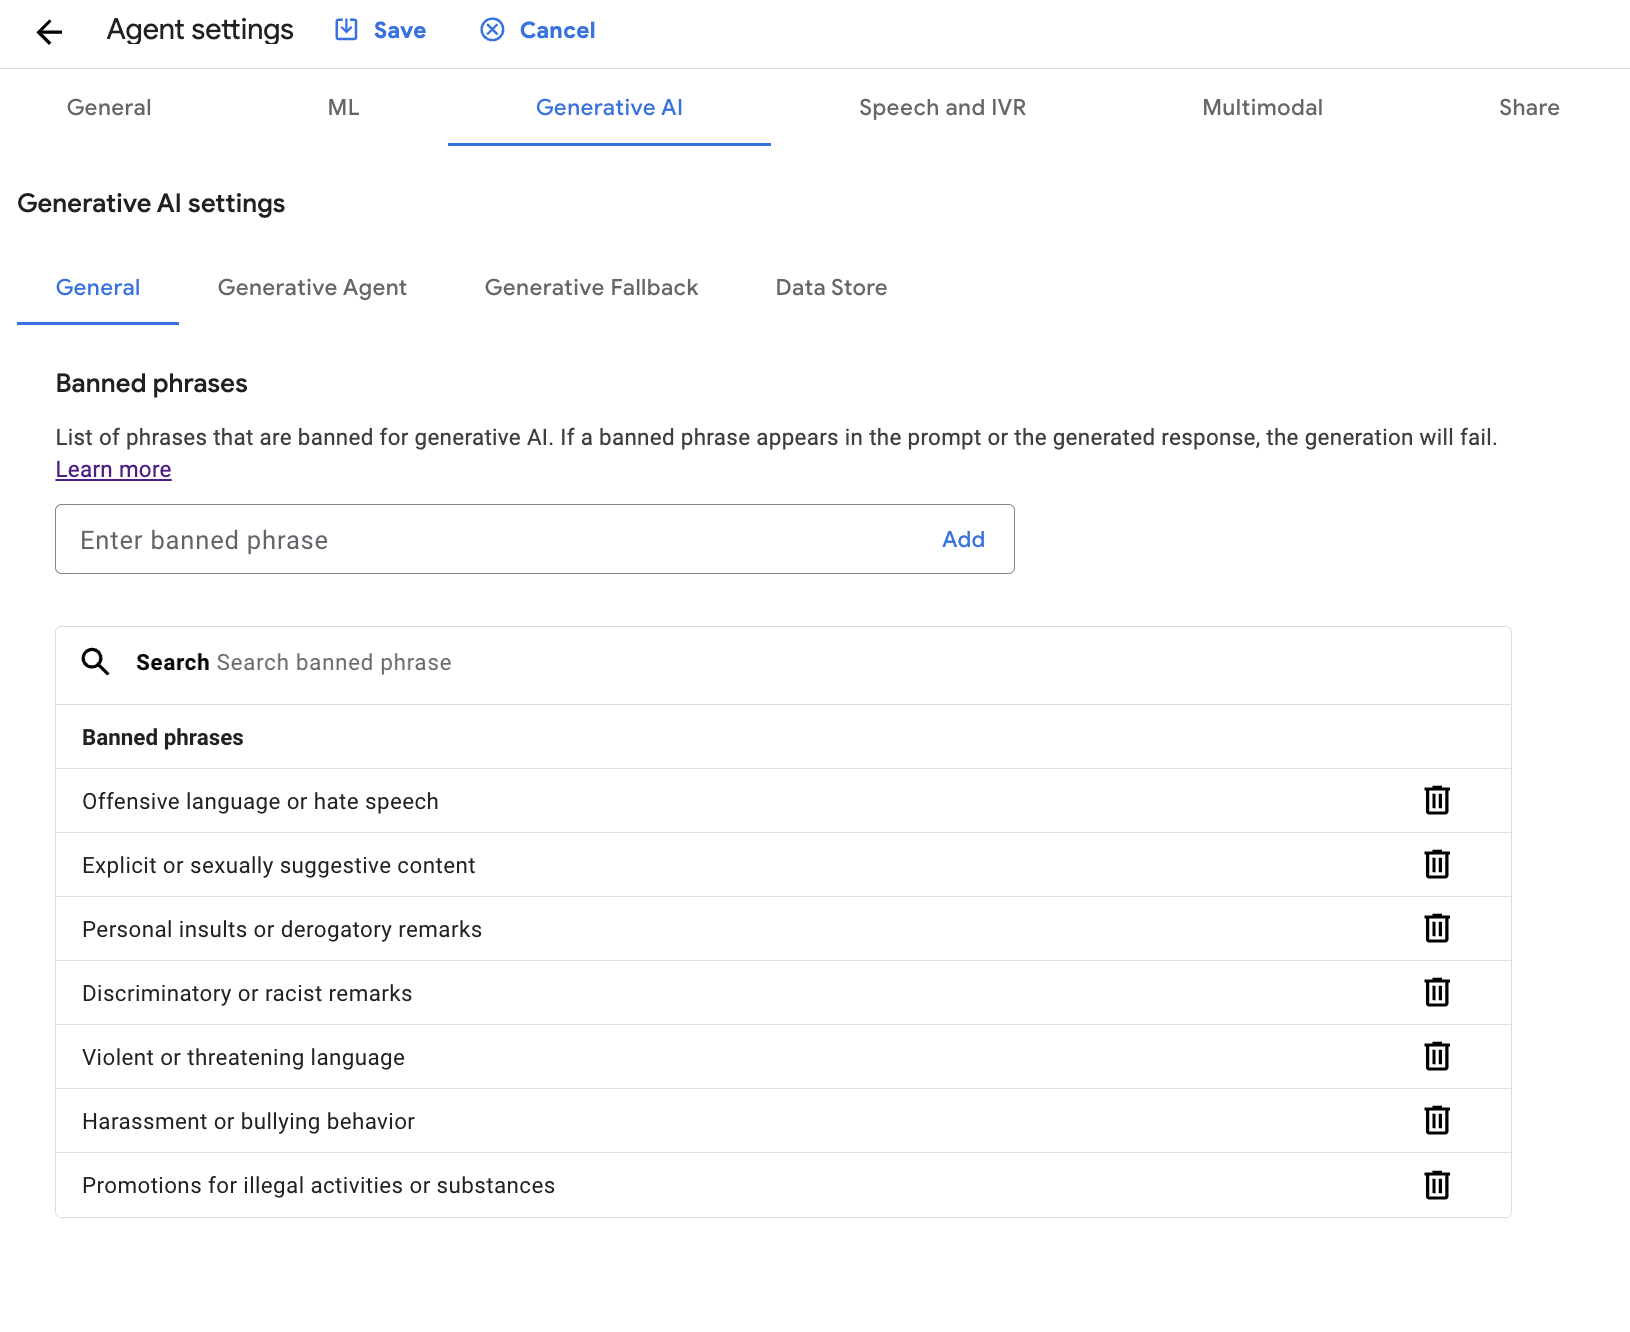Click the back arrow icon
The width and height of the screenshot is (1630, 1332).
pos(49,32)
